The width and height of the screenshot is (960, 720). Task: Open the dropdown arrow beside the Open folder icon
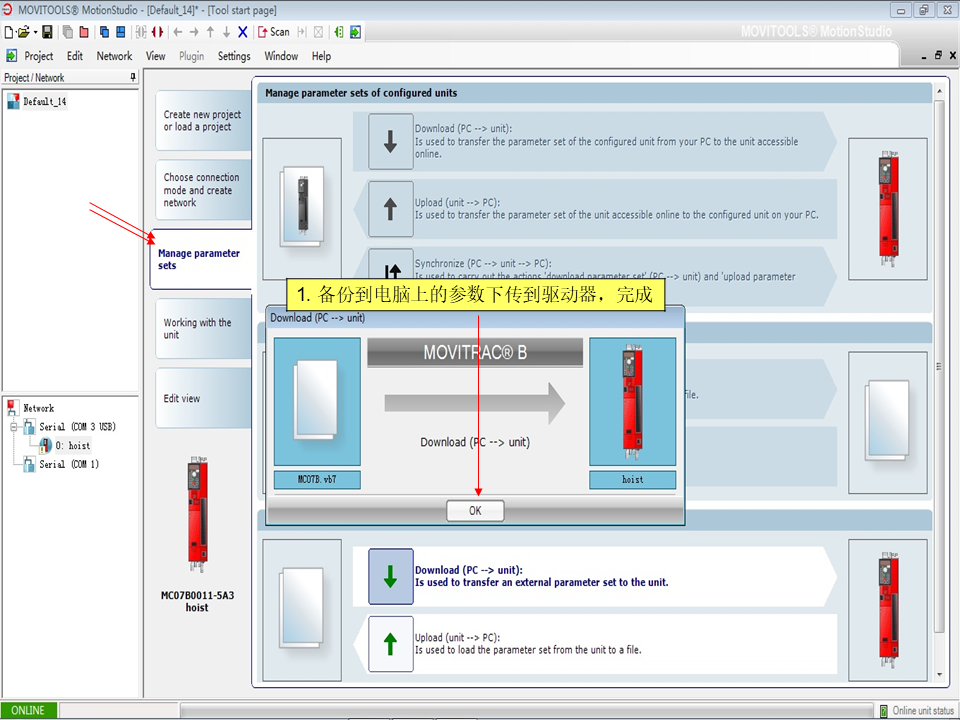point(35,32)
